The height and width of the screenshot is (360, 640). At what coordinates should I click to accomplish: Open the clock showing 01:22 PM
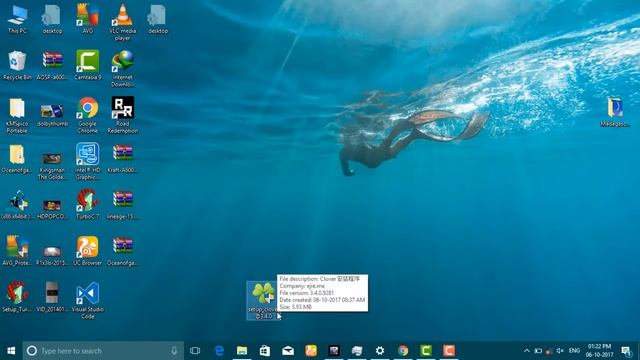600,351
